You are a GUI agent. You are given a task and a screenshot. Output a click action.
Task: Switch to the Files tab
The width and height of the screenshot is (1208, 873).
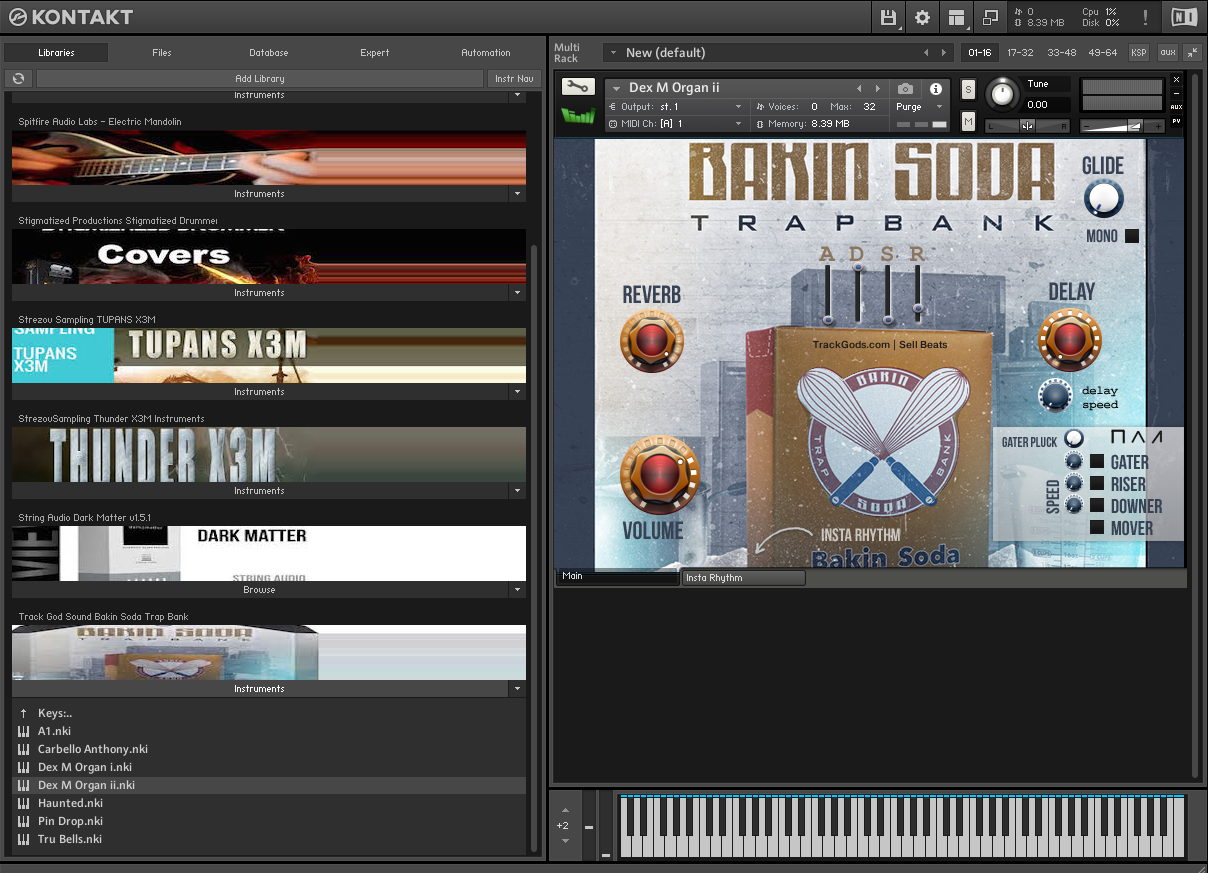(162, 53)
